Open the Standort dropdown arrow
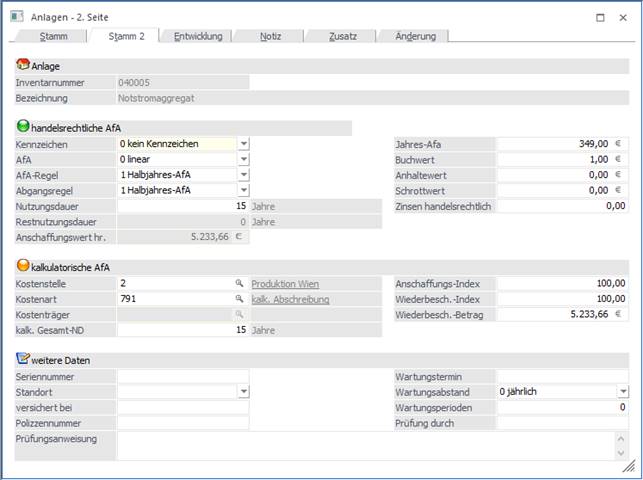643x480 pixels. (x=243, y=392)
